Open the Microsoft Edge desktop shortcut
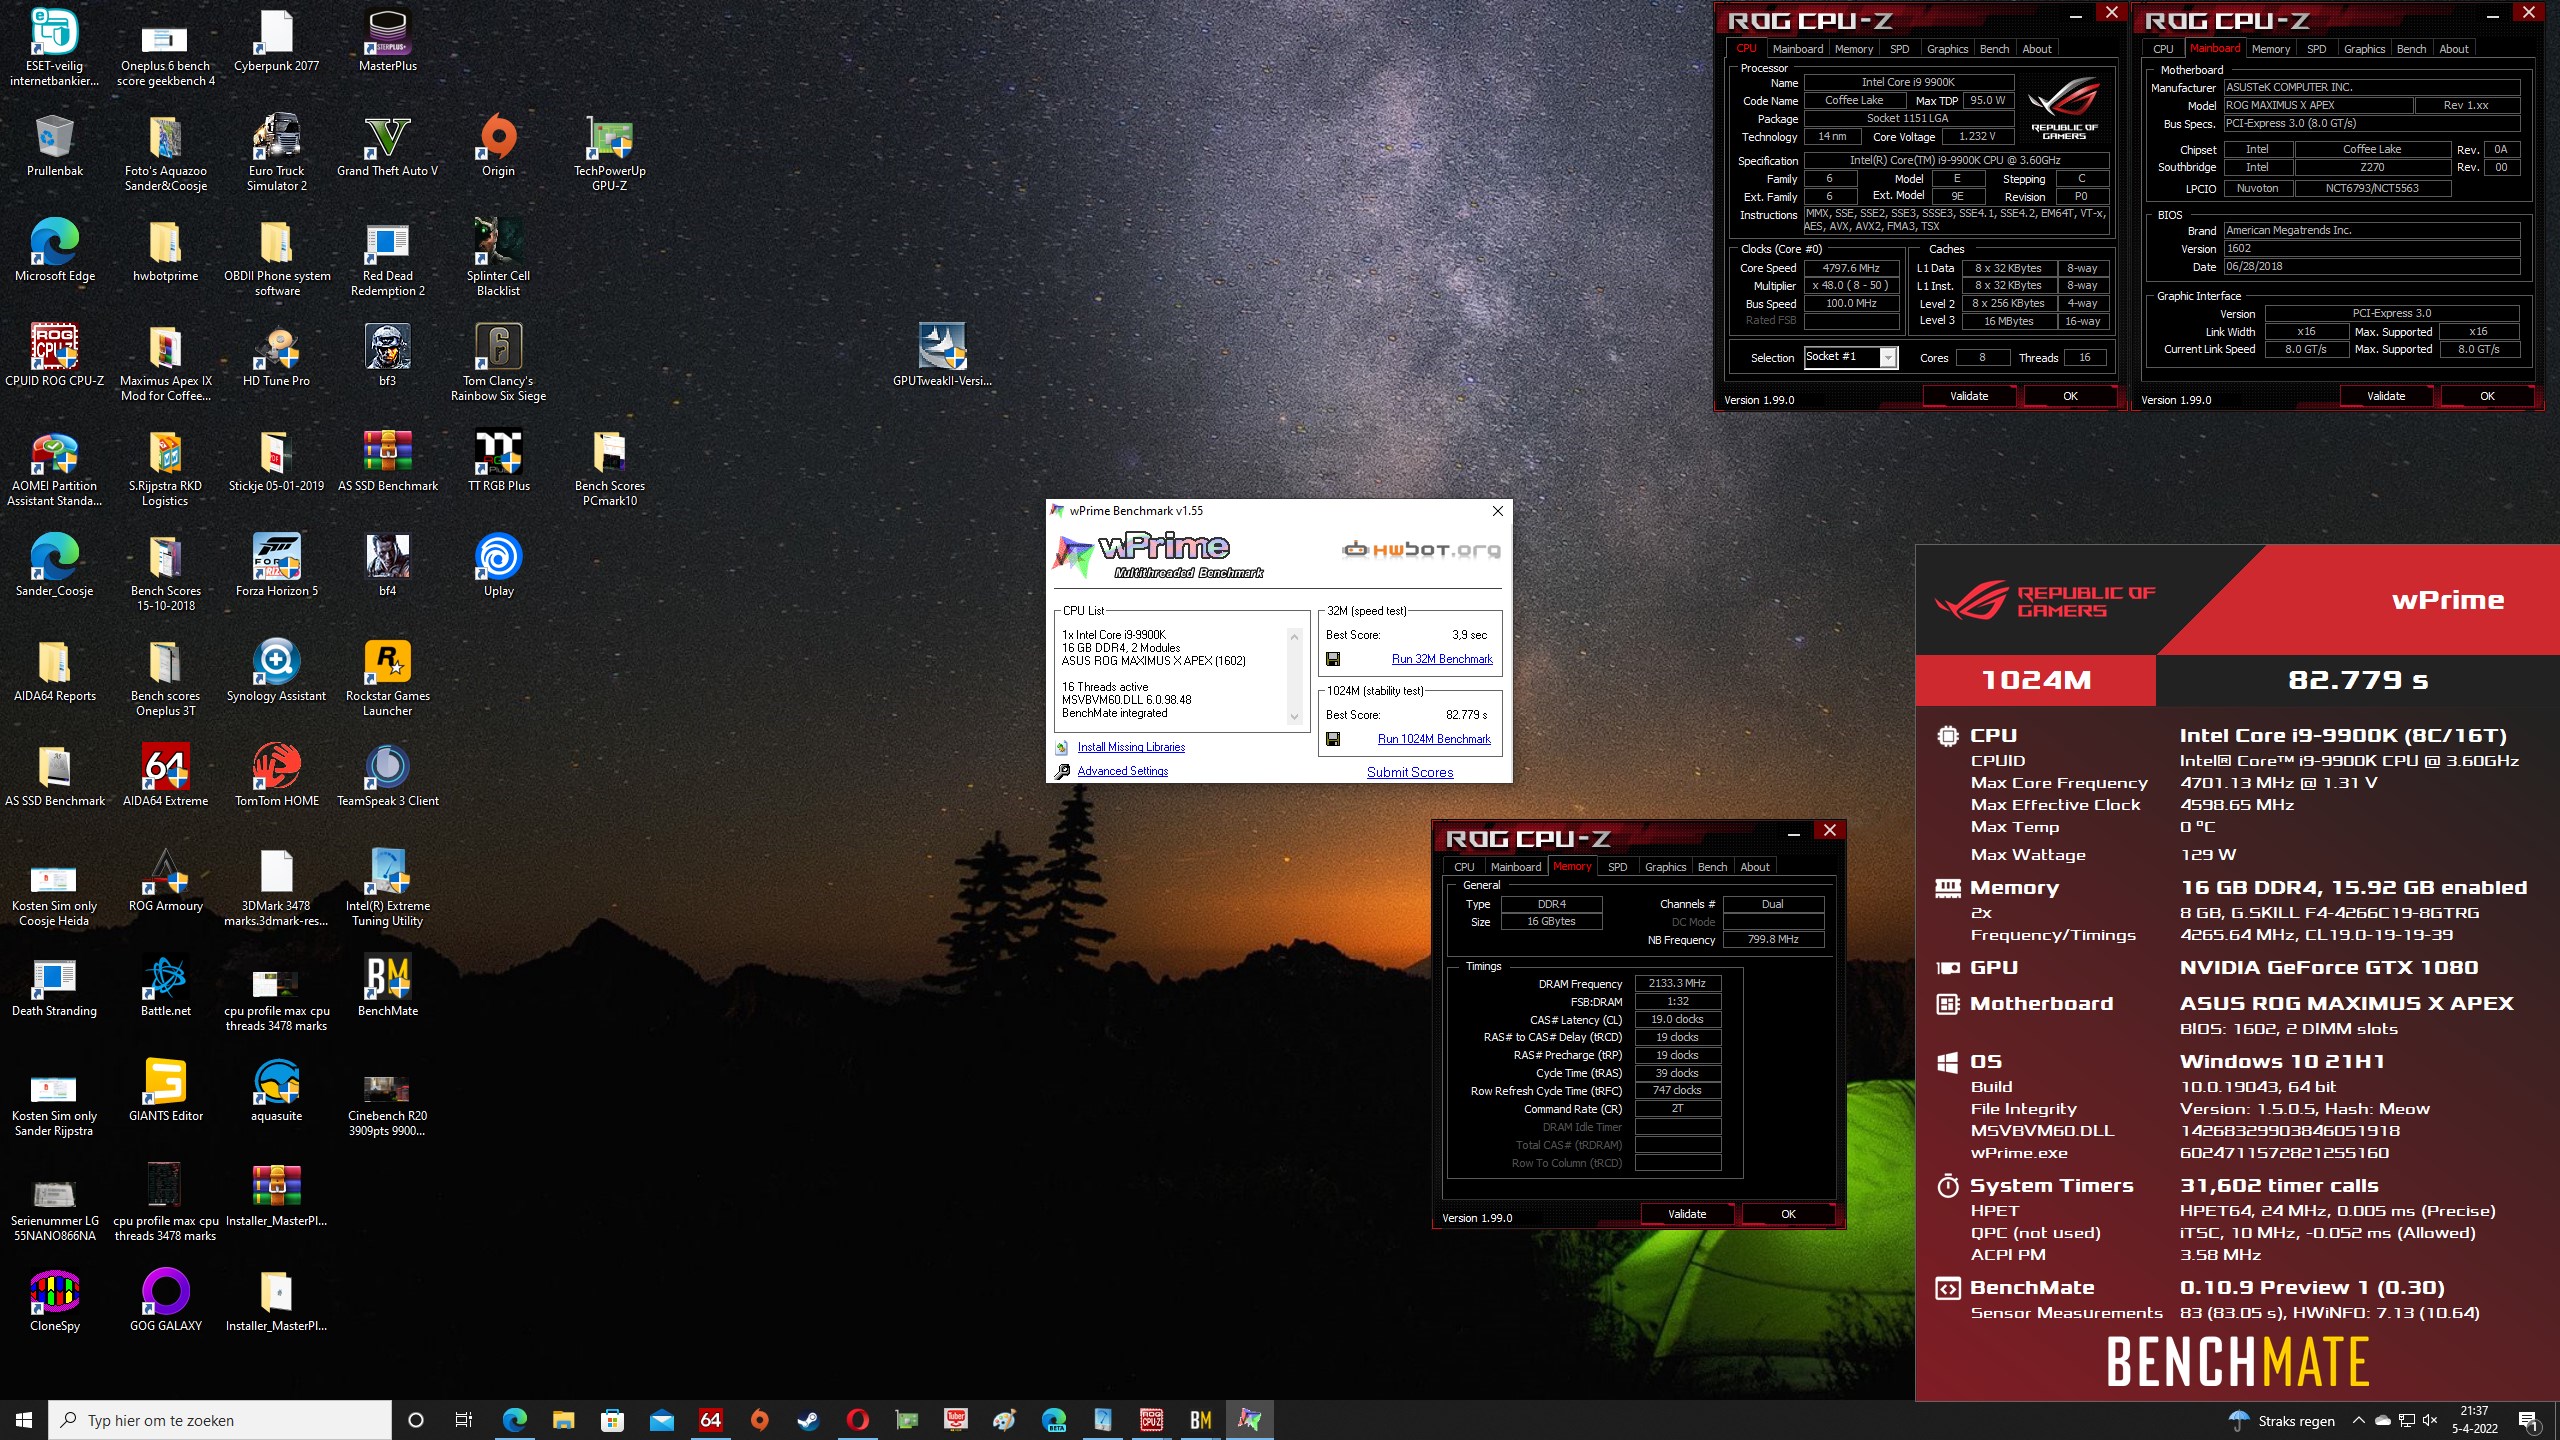This screenshot has width=2560, height=1440. [55, 251]
